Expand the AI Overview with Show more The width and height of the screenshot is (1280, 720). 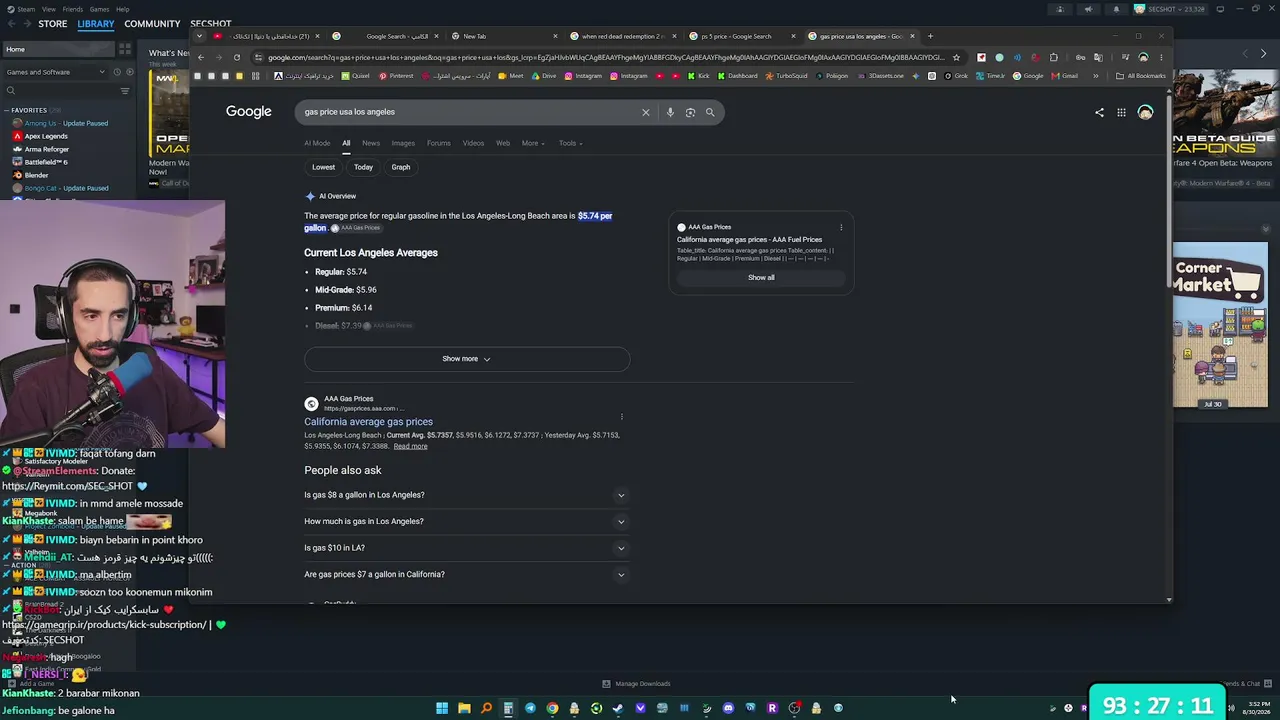[467, 359]
